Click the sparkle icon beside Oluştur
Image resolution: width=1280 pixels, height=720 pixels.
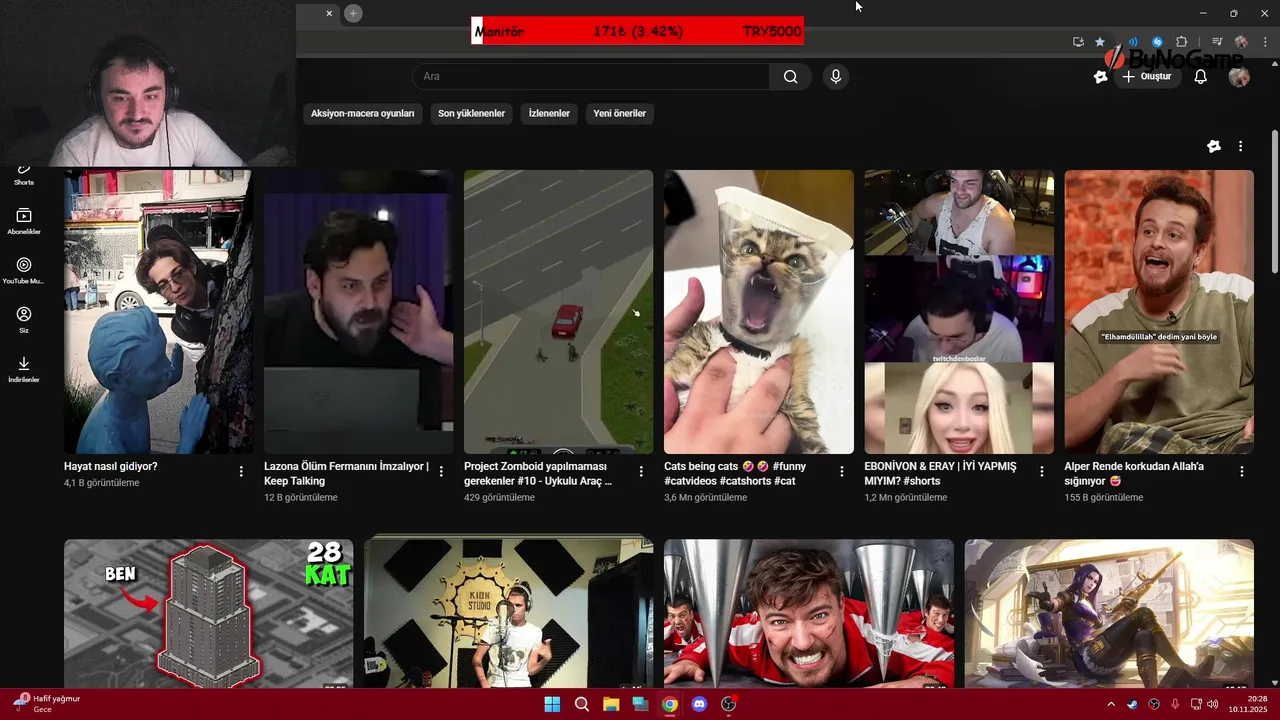(1101, 77)
